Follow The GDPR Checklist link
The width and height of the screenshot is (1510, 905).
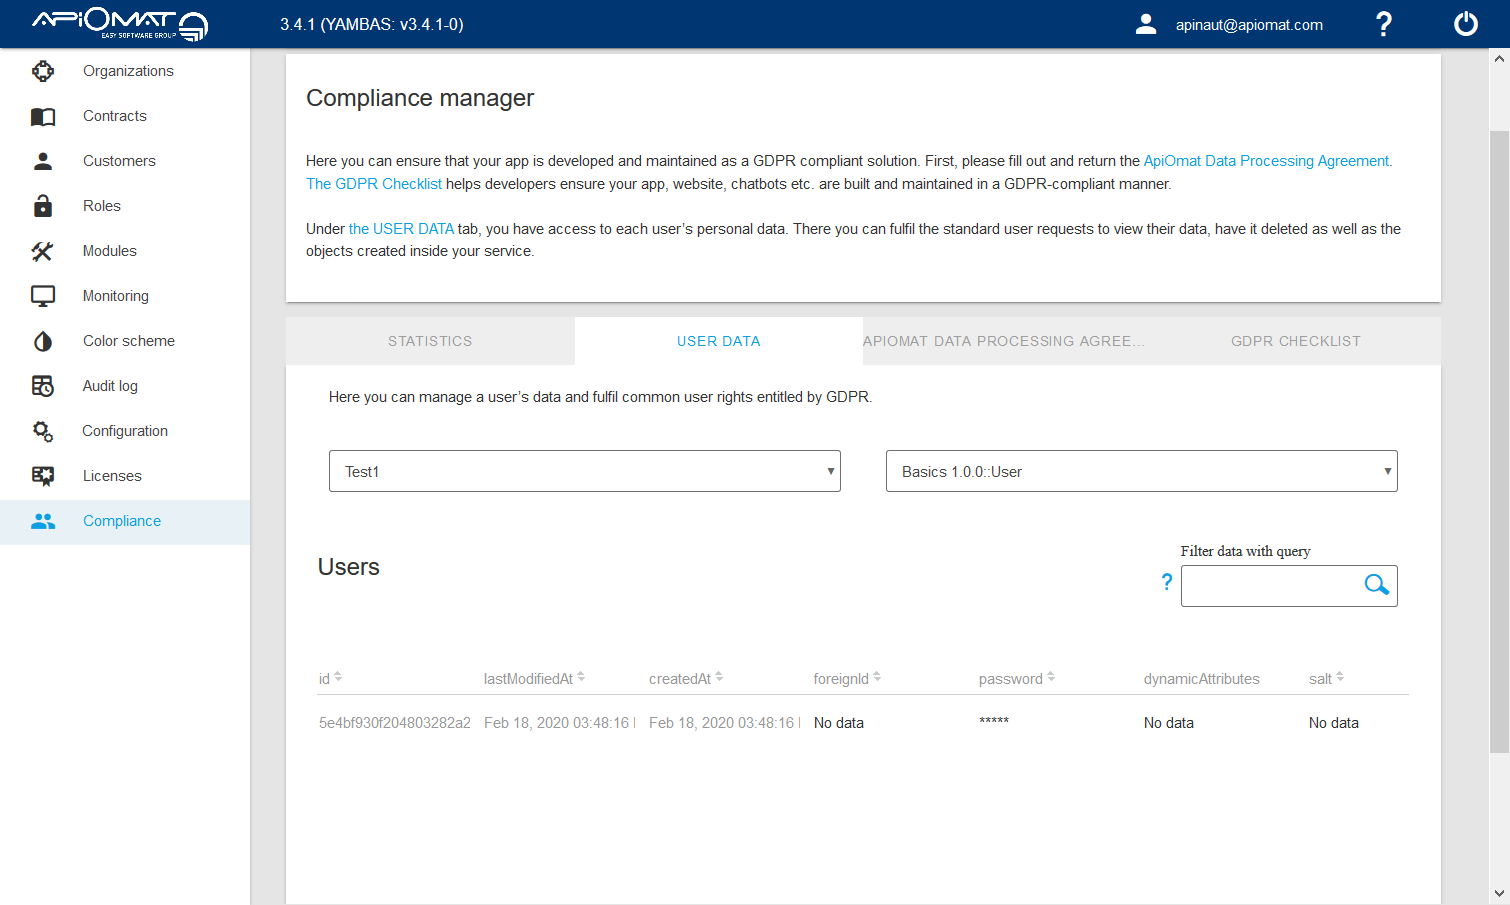coord(374,184)
